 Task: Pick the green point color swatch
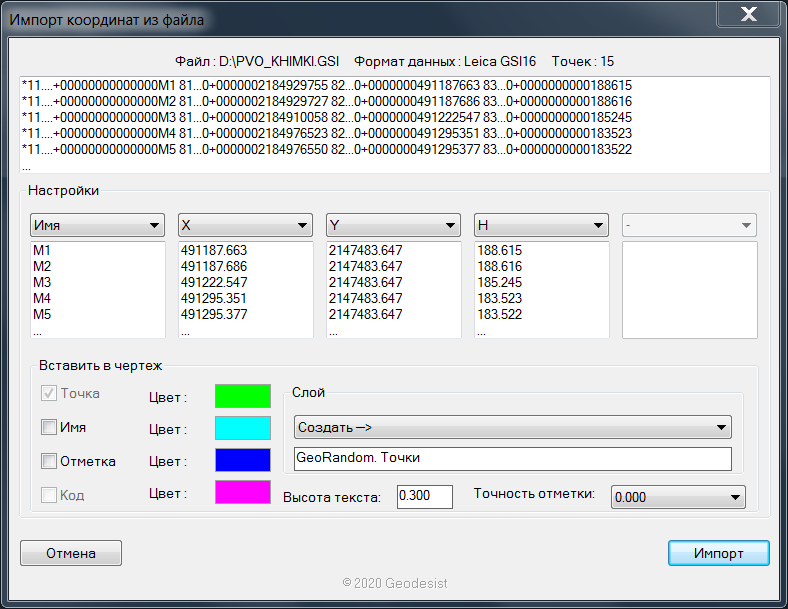[x=243, y=396]
